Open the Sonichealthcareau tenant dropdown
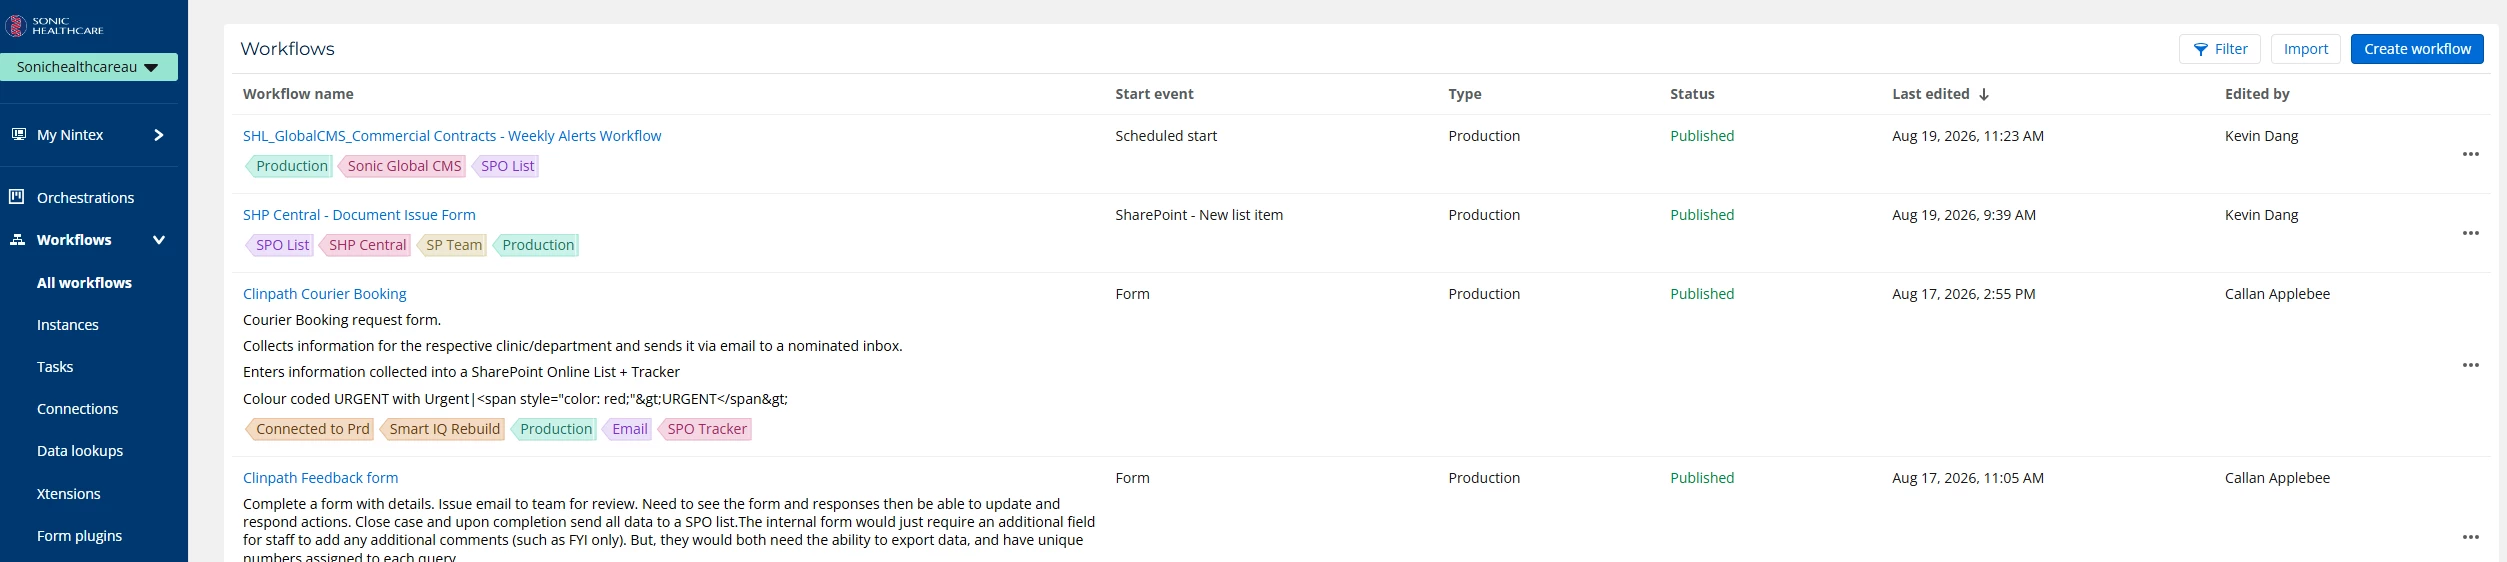Image resolution: width=2507 pixels, height=562 pixels. 89,67
